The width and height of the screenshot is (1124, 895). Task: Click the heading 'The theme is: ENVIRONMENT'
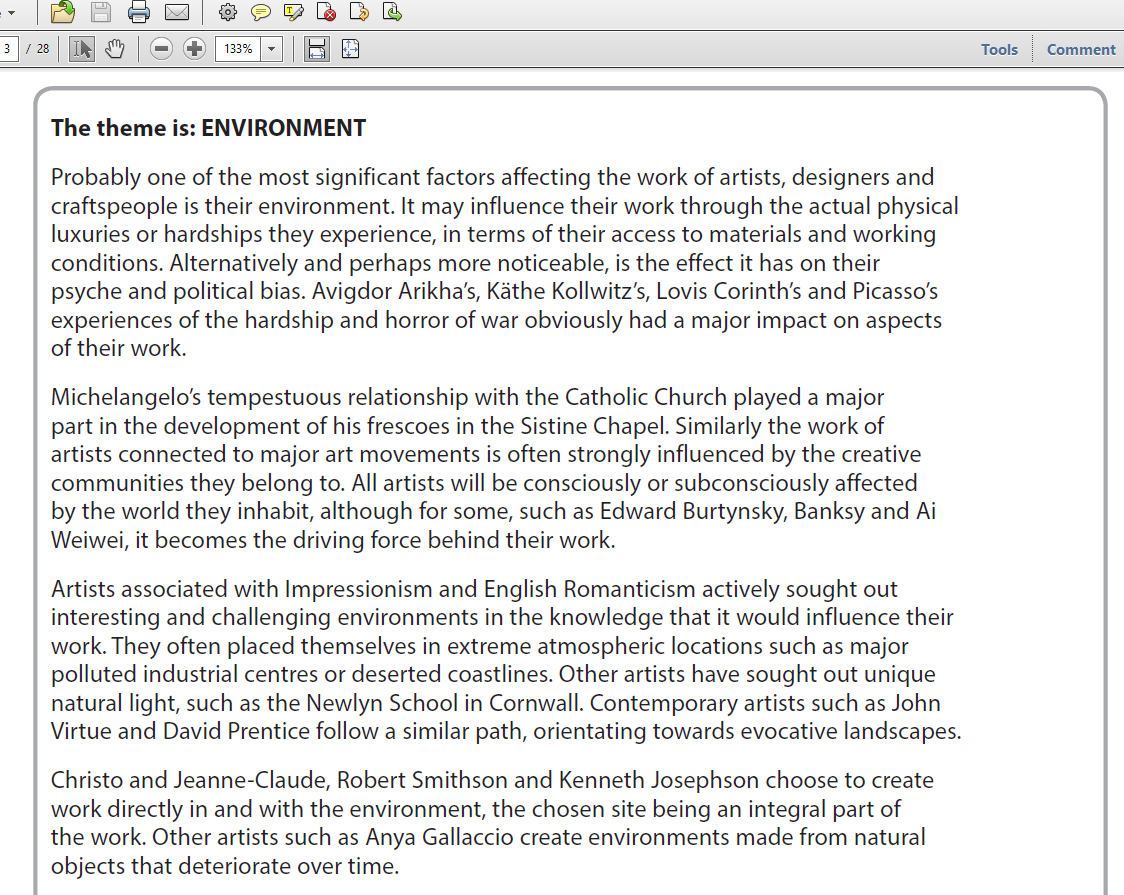tap(208, 128)
